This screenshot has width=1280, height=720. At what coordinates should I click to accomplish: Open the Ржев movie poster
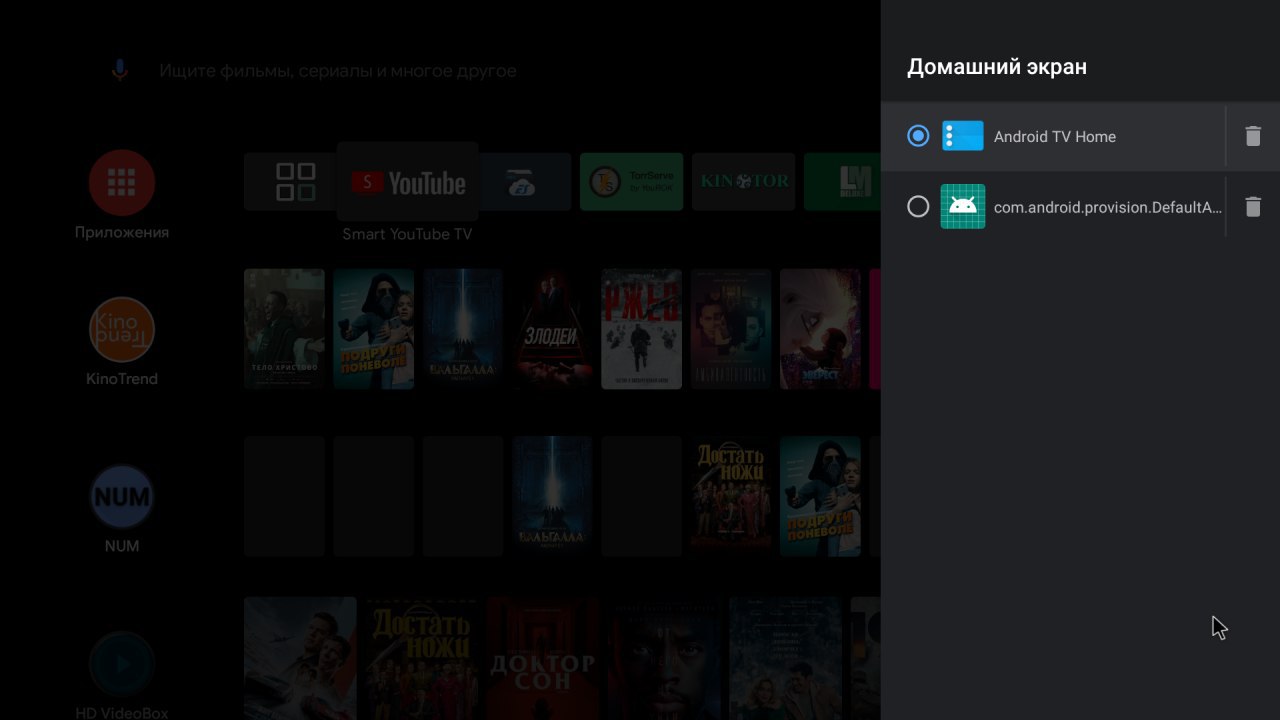pyautogui.click(x=642, y=329)
